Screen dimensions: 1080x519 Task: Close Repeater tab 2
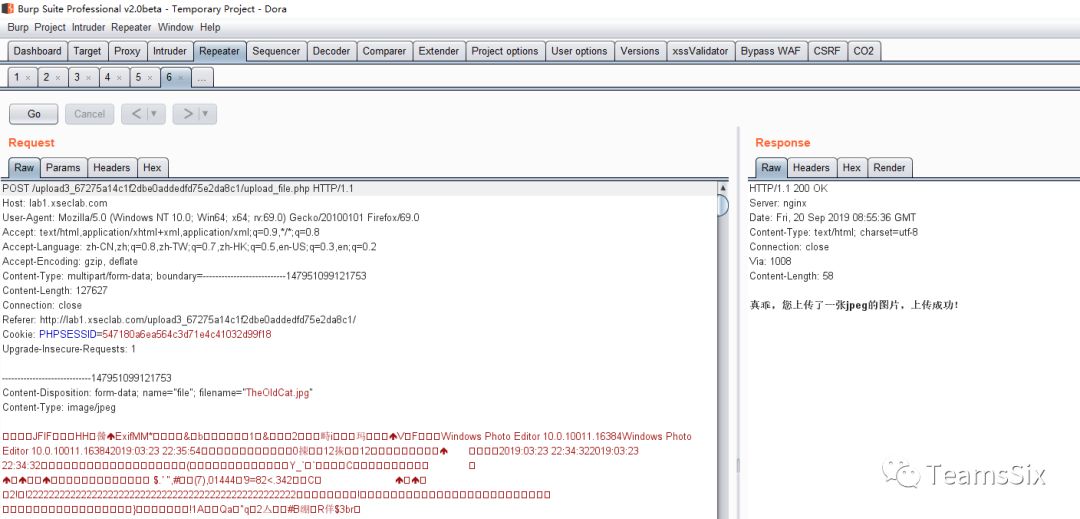pos(59,78)
